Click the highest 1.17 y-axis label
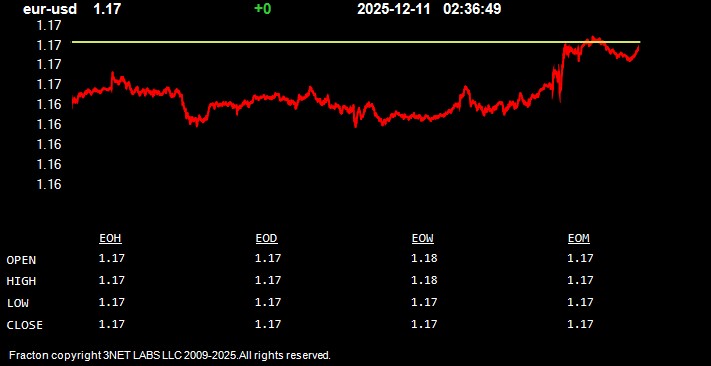 [48, 26]
